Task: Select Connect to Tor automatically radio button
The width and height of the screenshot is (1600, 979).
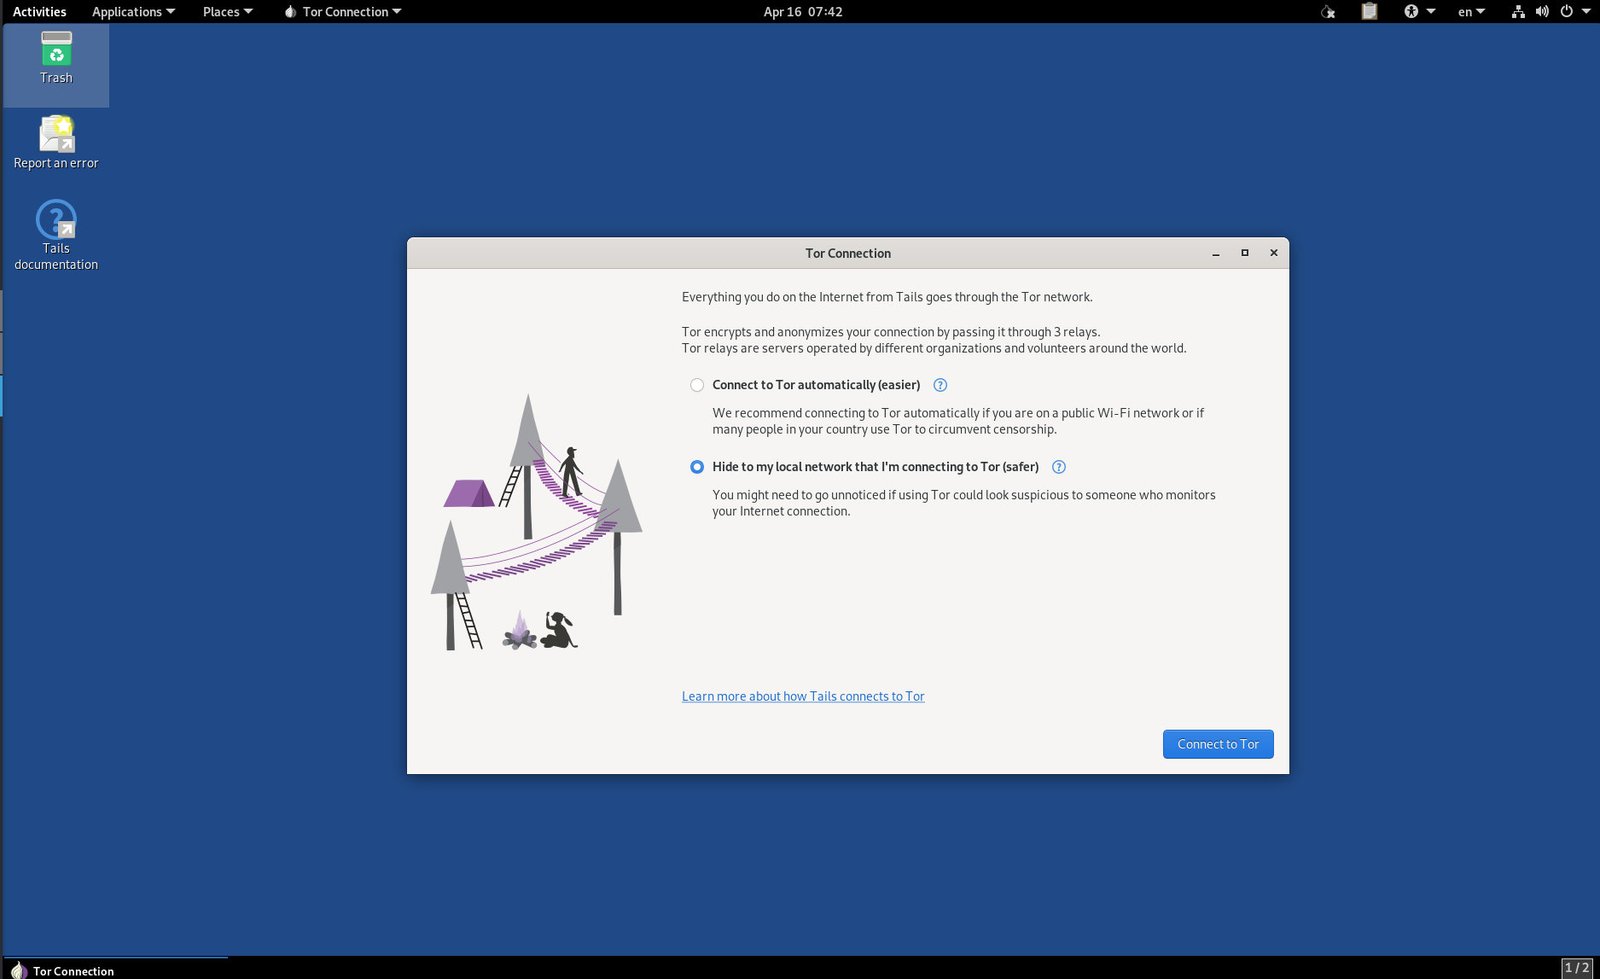Action: [x=697, y=385]
